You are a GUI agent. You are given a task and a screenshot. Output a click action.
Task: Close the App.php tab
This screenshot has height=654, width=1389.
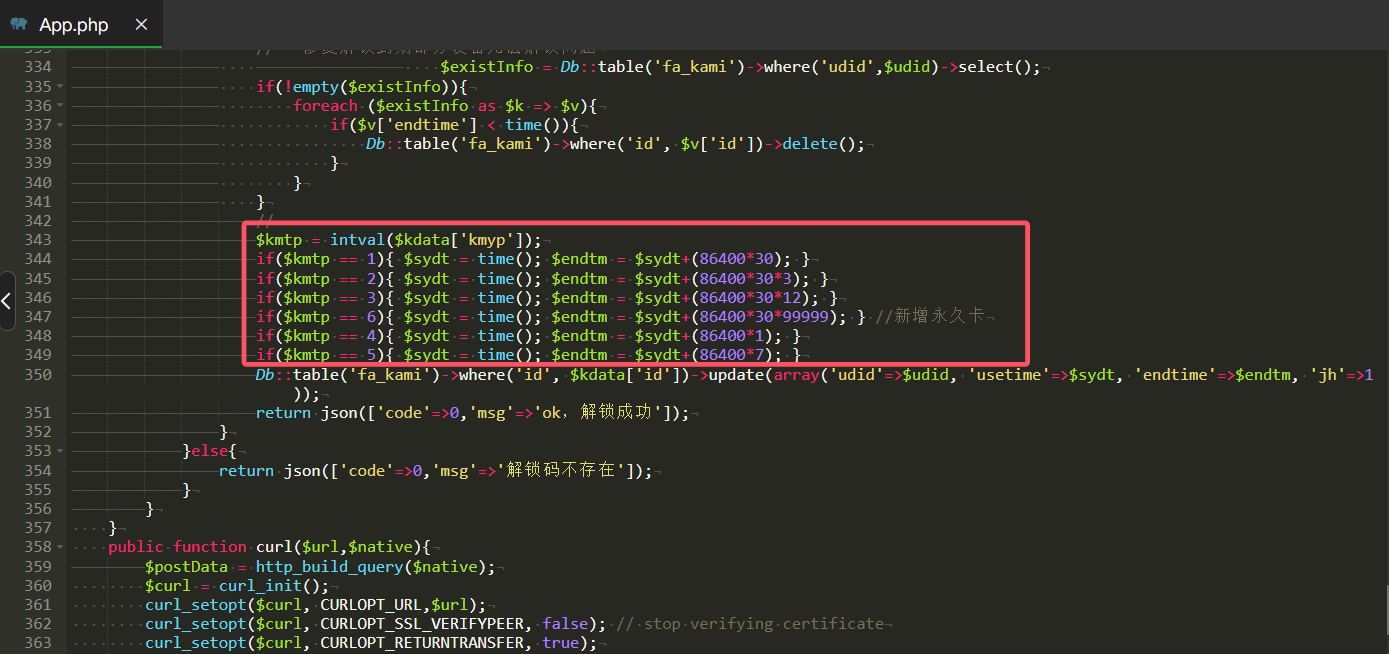click(141, 25)
